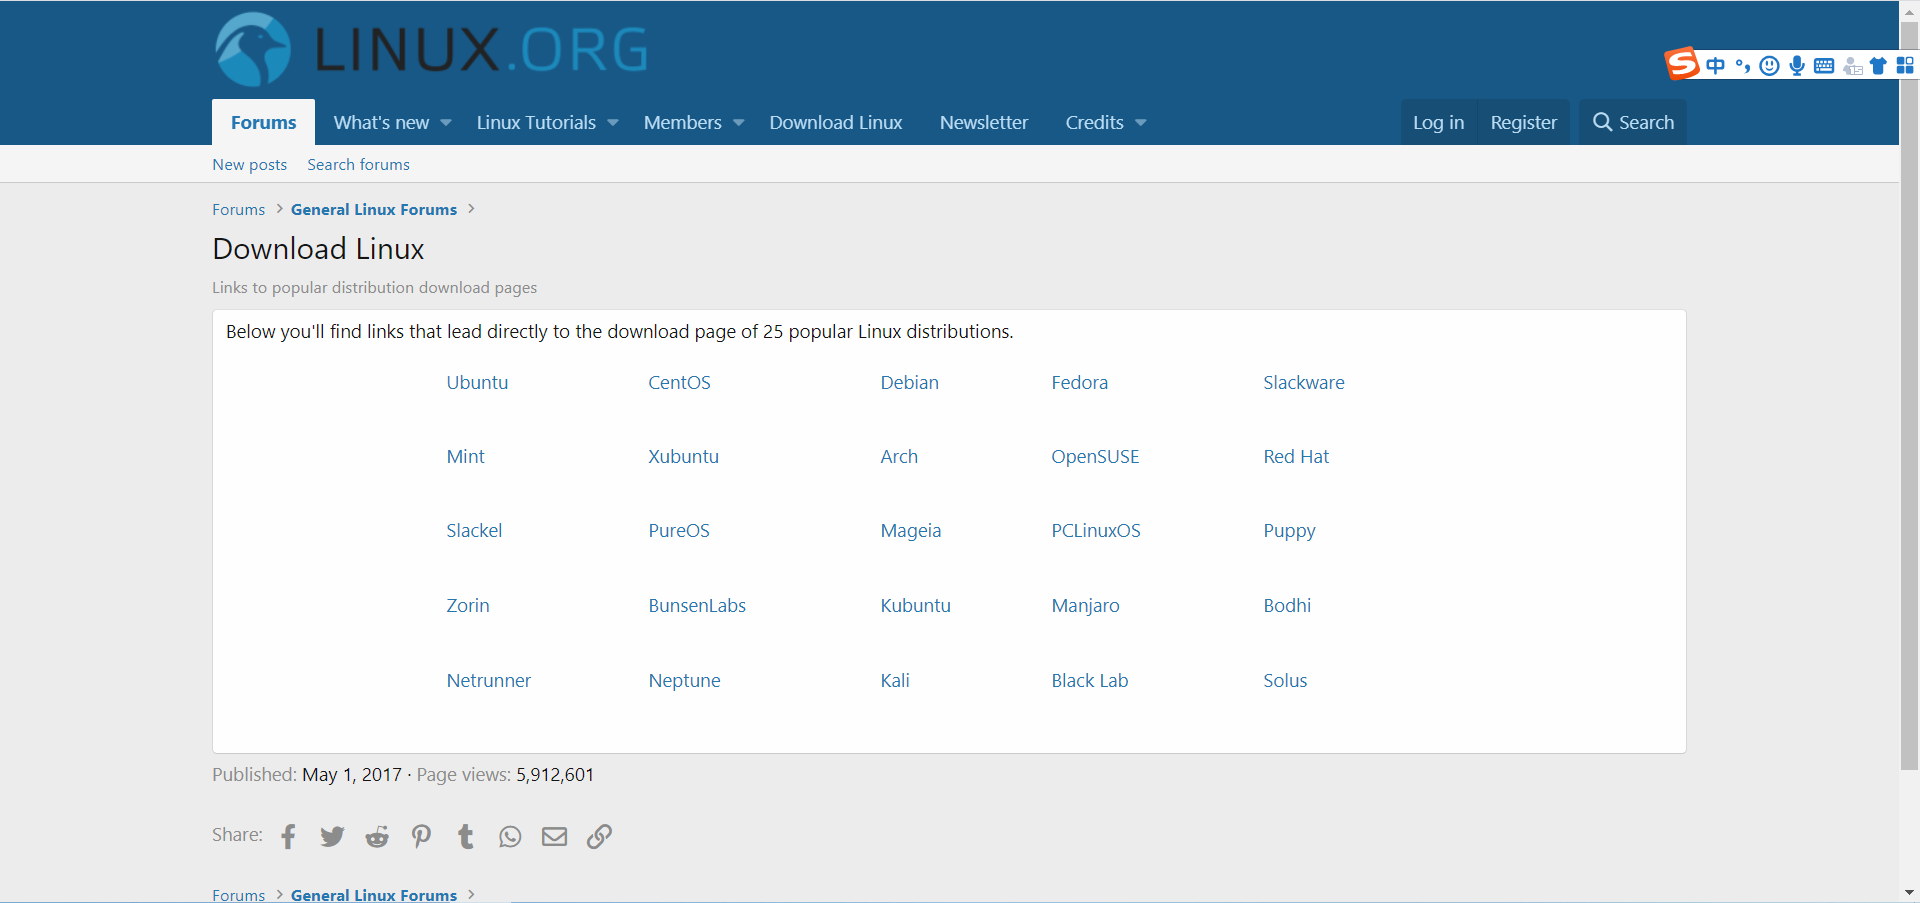Open the PureOS download link
This screenshot has width=1920, height=903.
coord(679,530)
